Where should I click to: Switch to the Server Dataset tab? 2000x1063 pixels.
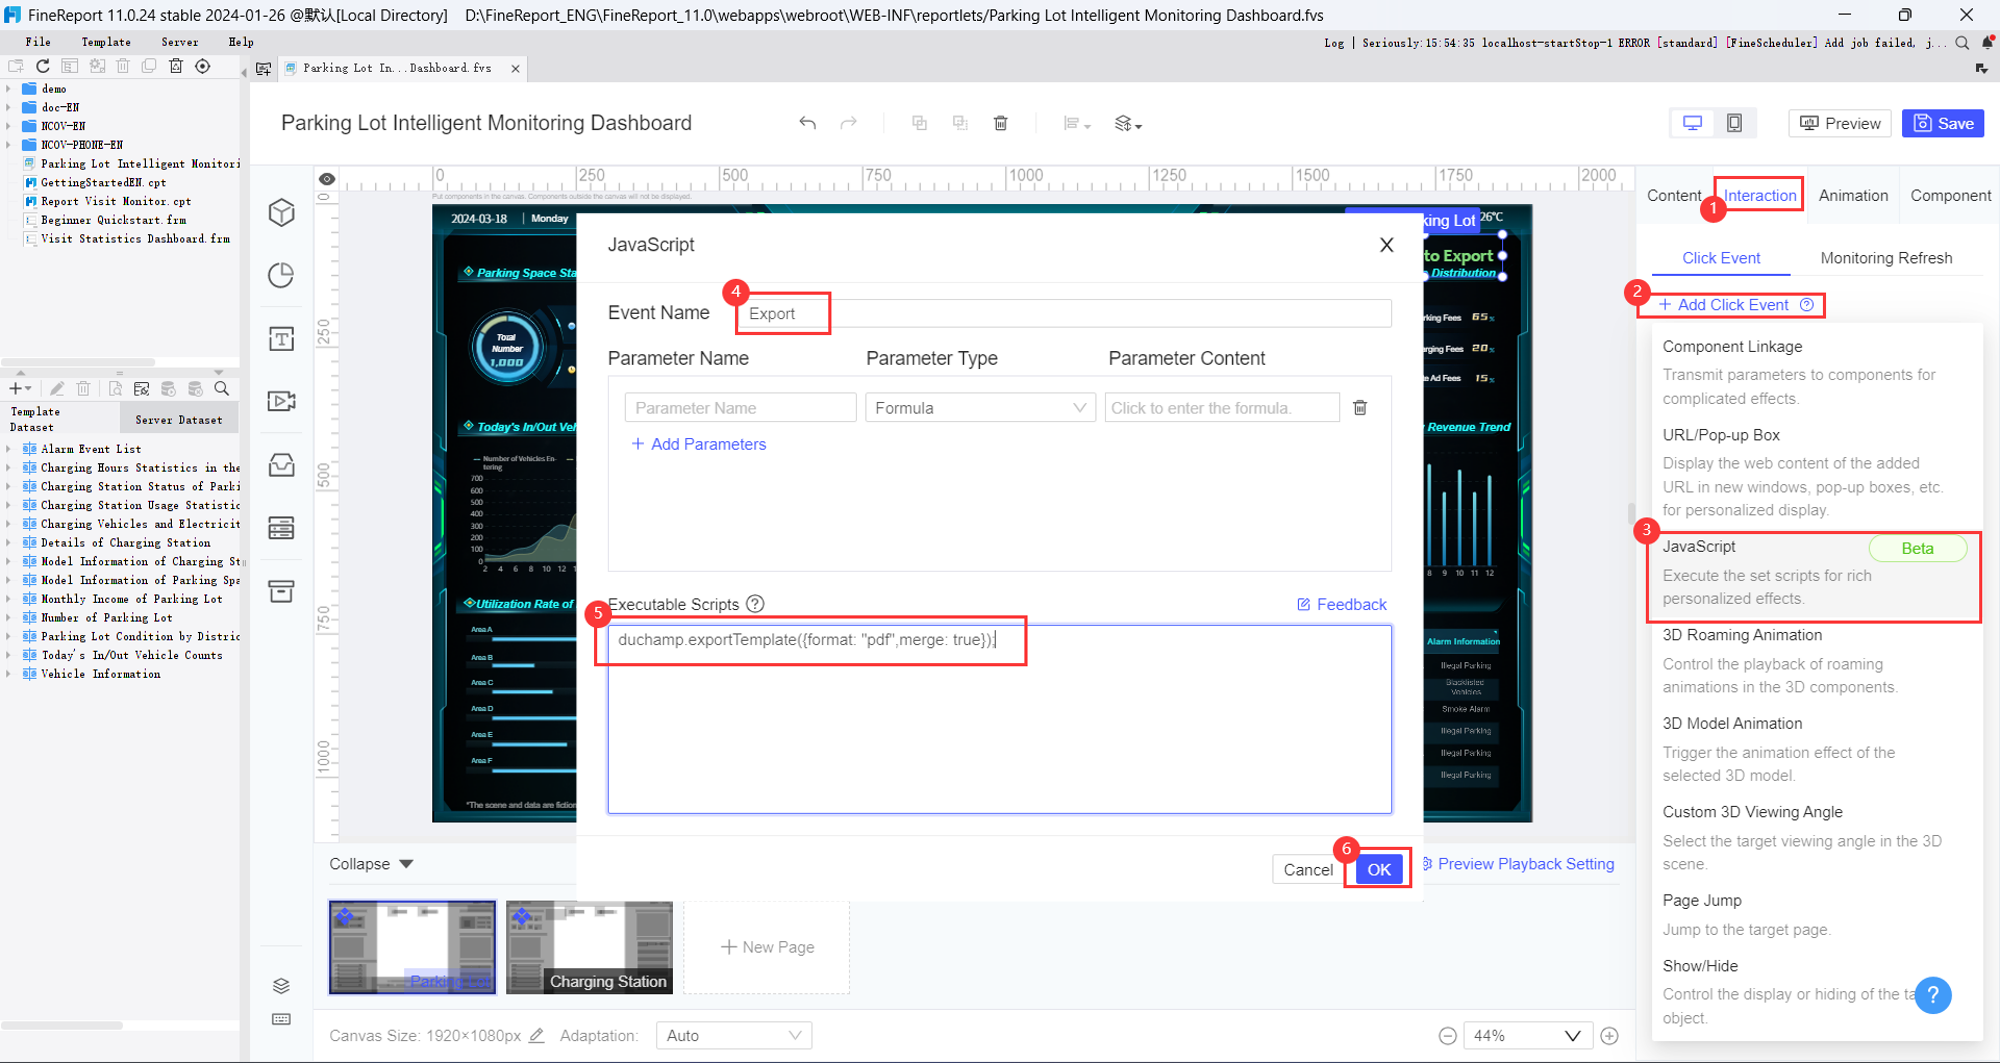coord(179,418)
